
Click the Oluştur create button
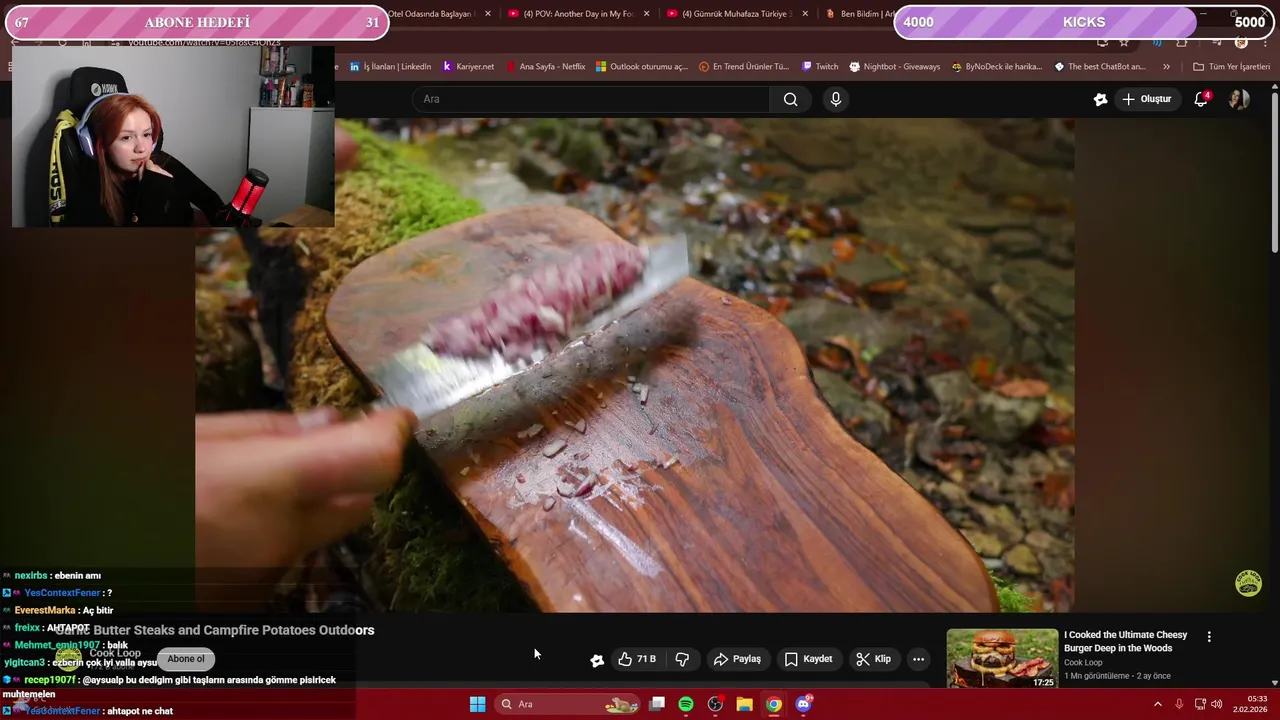[x=1146, y=99]
